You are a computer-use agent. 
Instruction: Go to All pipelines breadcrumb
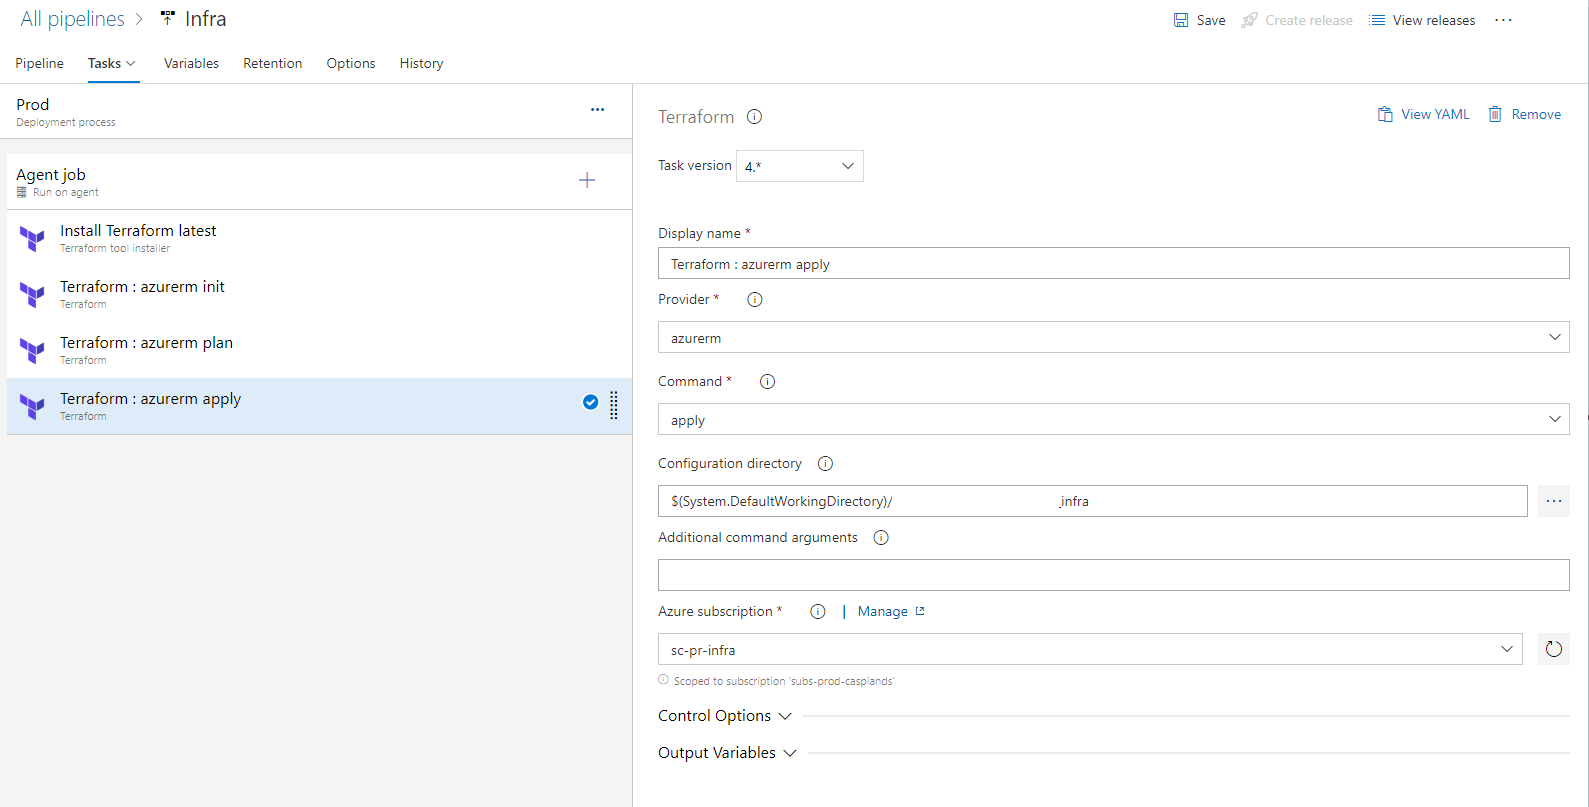(73, 19)
